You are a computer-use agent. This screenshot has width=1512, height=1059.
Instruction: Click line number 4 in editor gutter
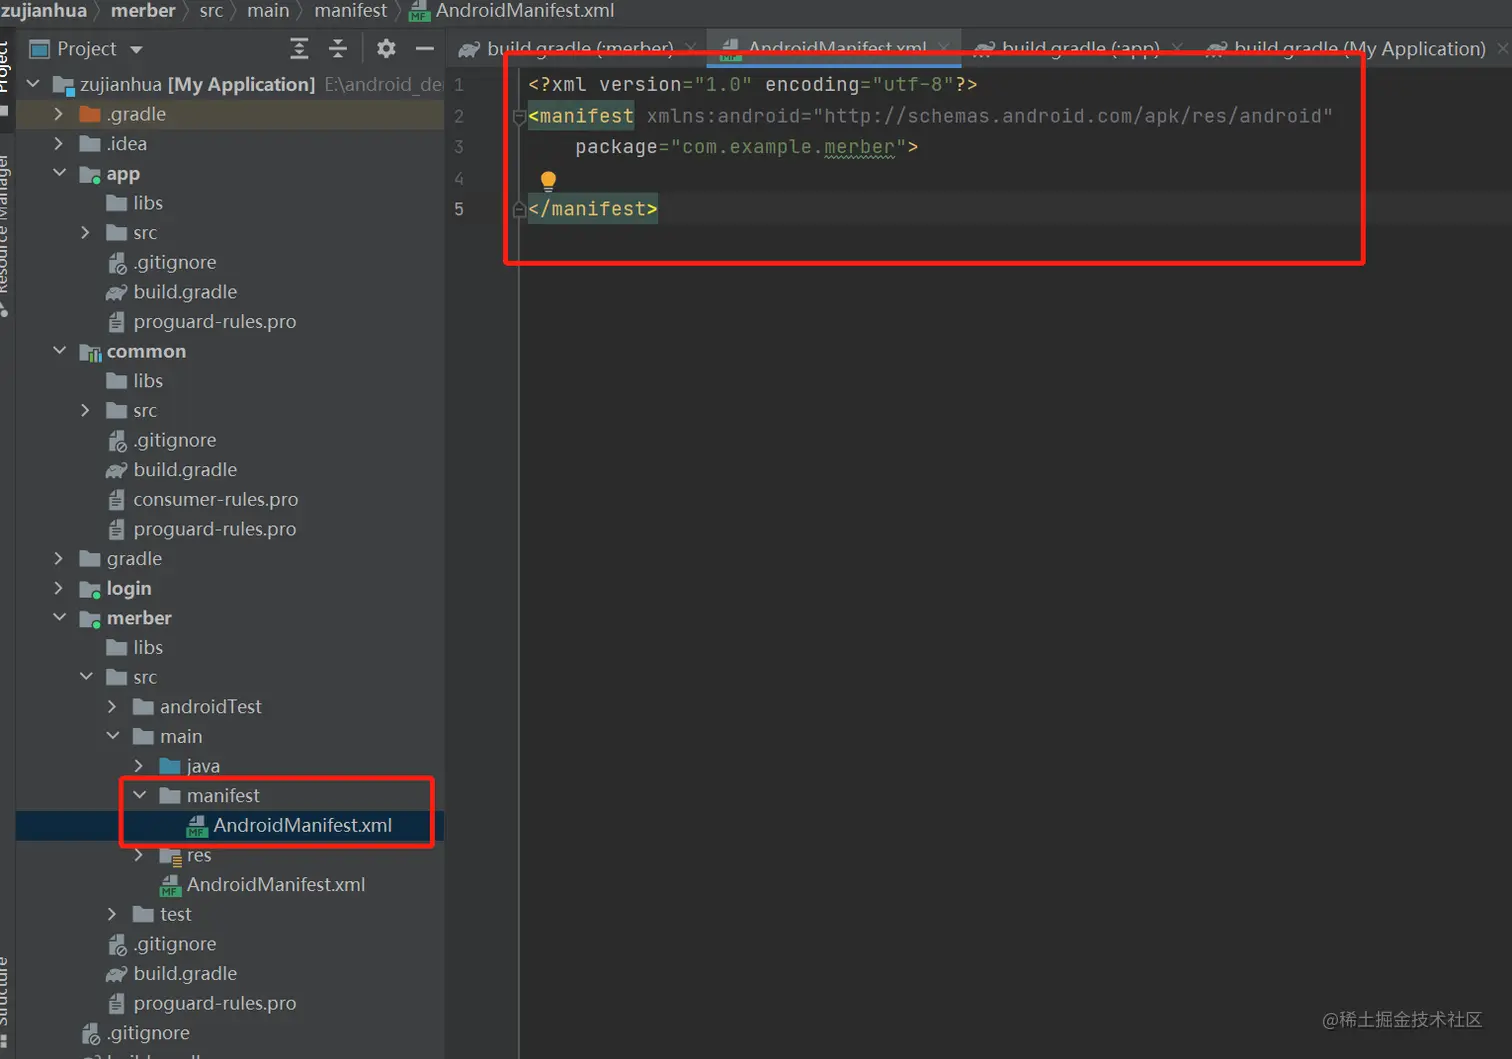[x=459, y=179]
